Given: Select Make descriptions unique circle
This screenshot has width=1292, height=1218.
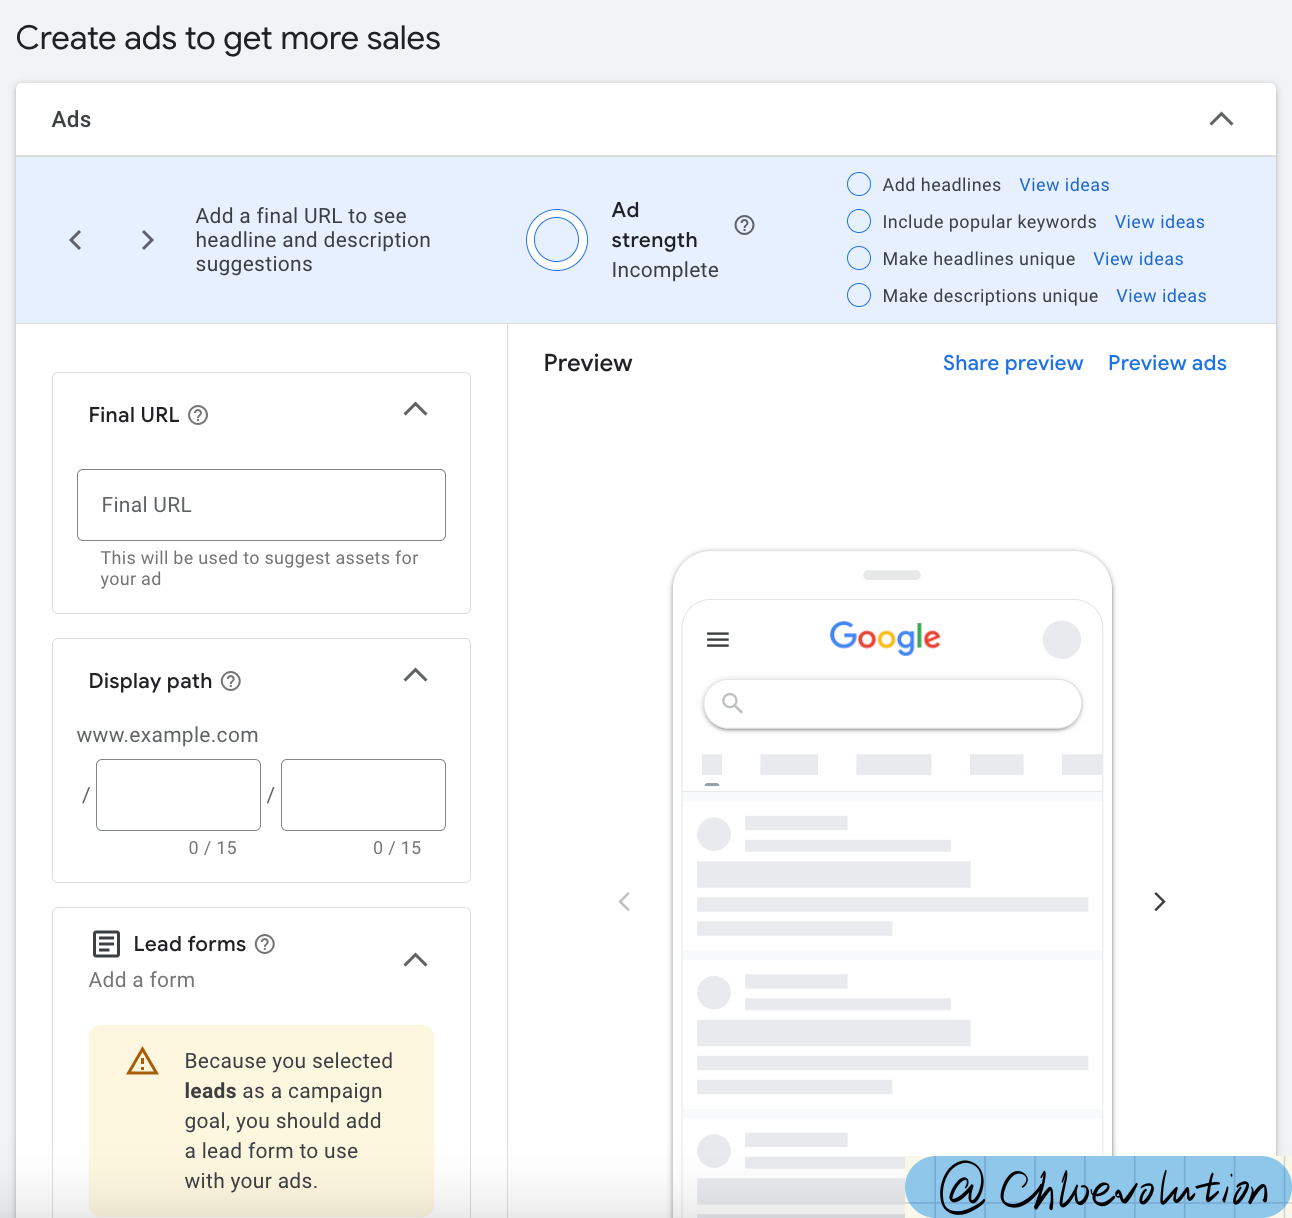Looking at the screenshot, I should [x=859, y=295].
